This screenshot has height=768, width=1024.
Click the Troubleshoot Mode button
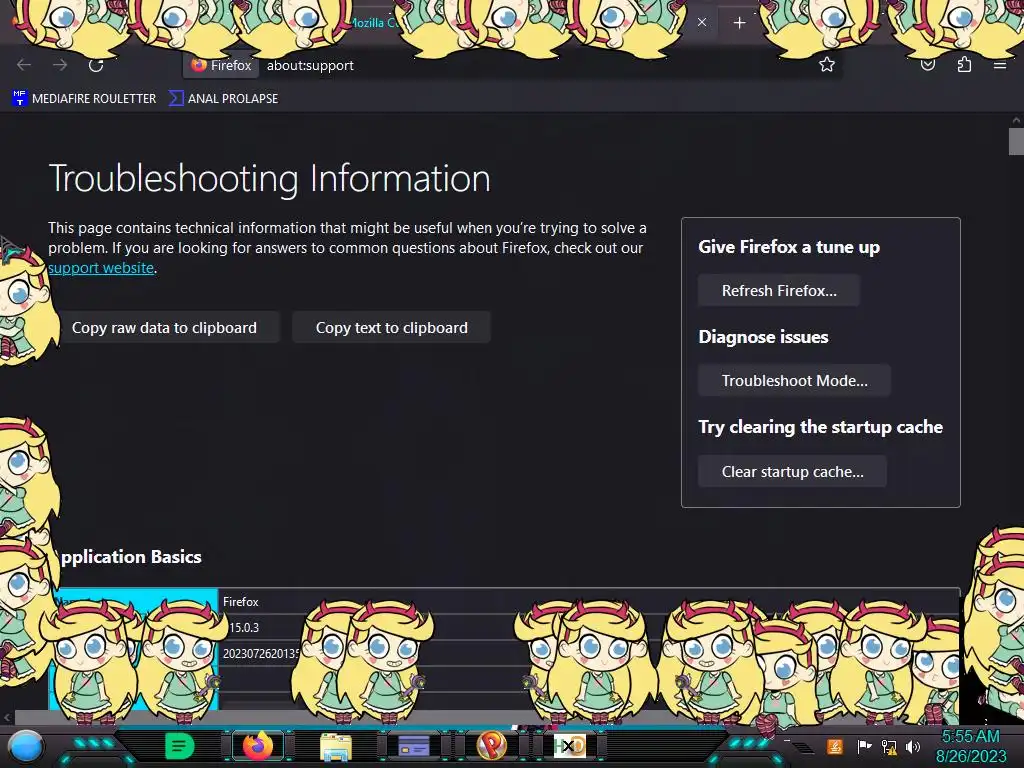794,381
